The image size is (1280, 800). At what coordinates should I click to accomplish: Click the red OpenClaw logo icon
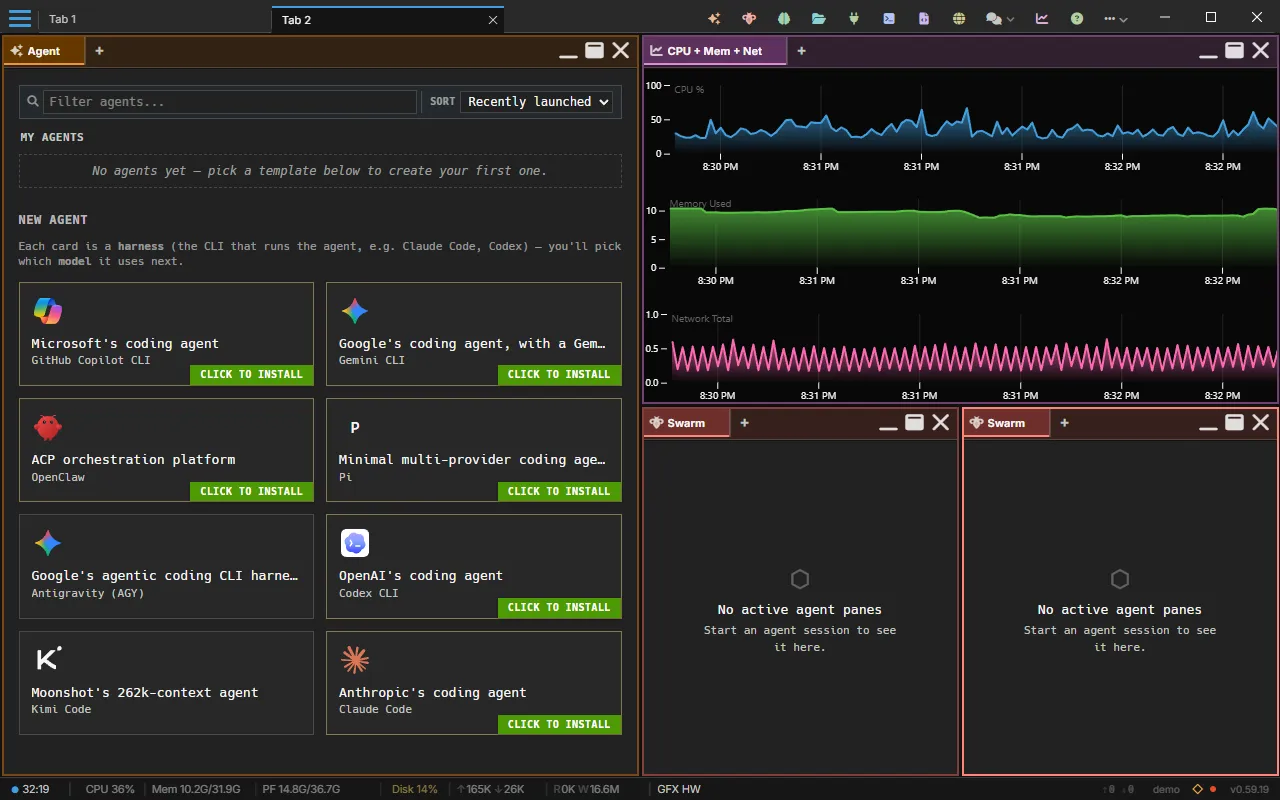coord(47,428)
